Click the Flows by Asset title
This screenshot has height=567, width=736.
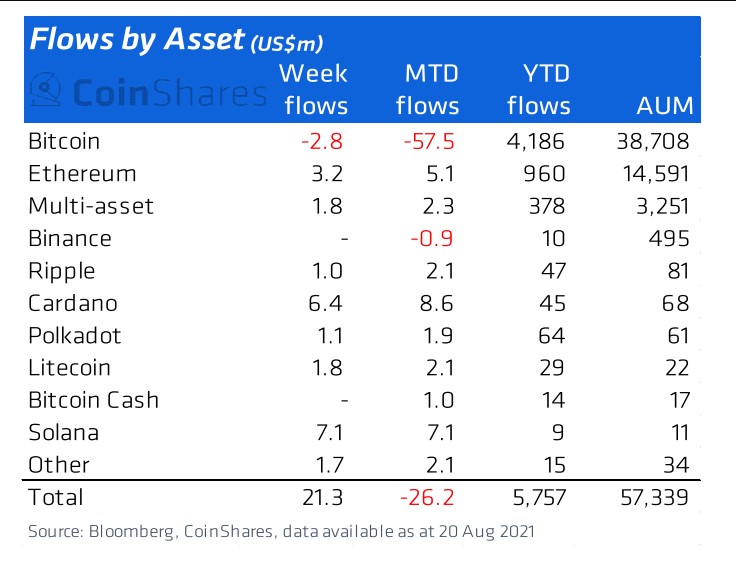(137, 40)
